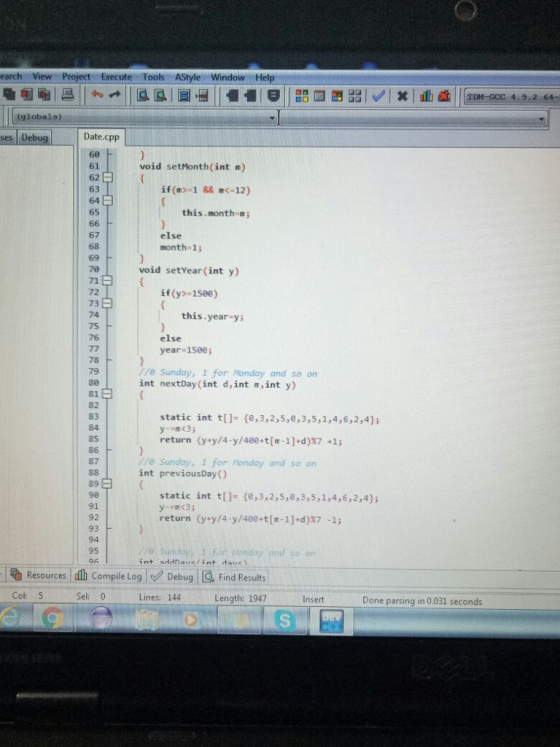Click code line 'int previousDay()'
The image size is (560, 747).
183,474
